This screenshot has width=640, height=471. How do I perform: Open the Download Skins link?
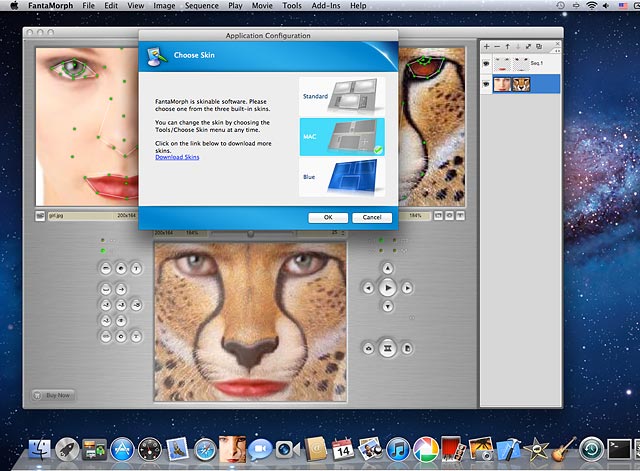coord(177,157)
